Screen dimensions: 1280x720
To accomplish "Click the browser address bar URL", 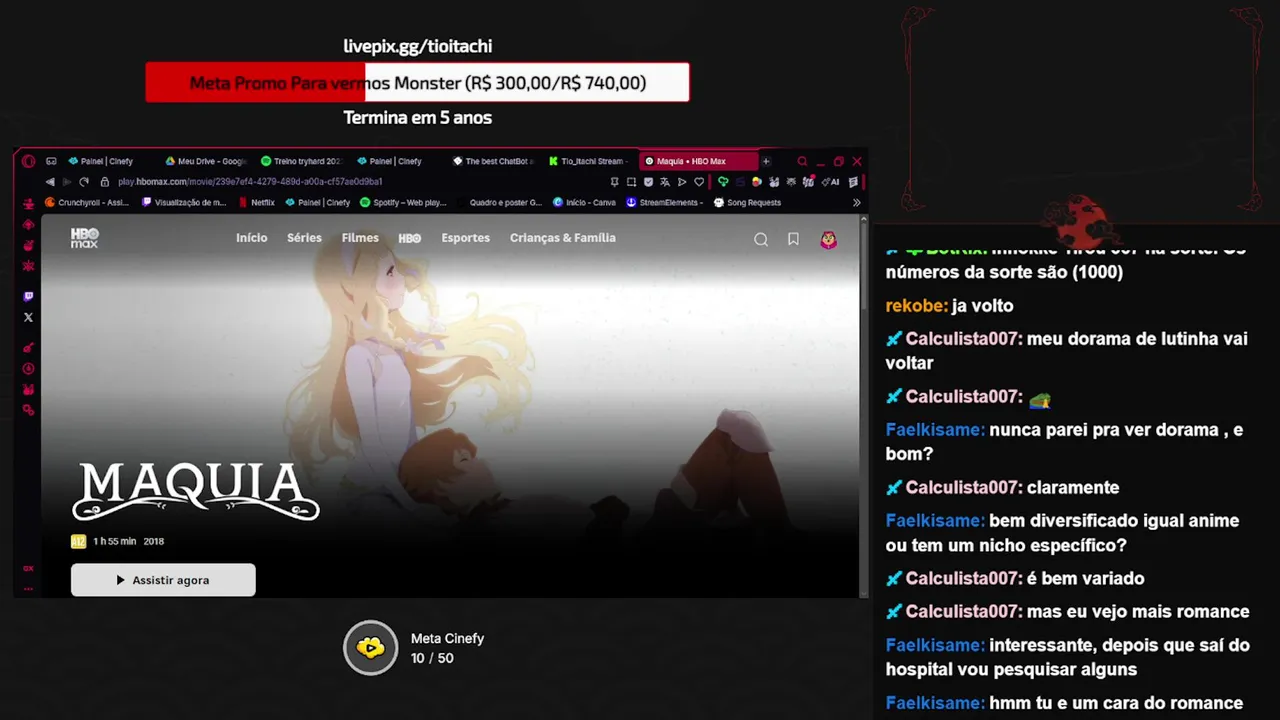I will [x=250, y=182].
